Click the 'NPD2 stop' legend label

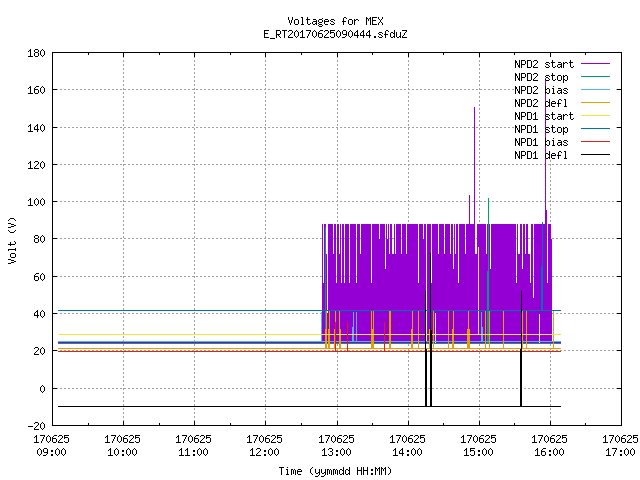pos(541,77)
